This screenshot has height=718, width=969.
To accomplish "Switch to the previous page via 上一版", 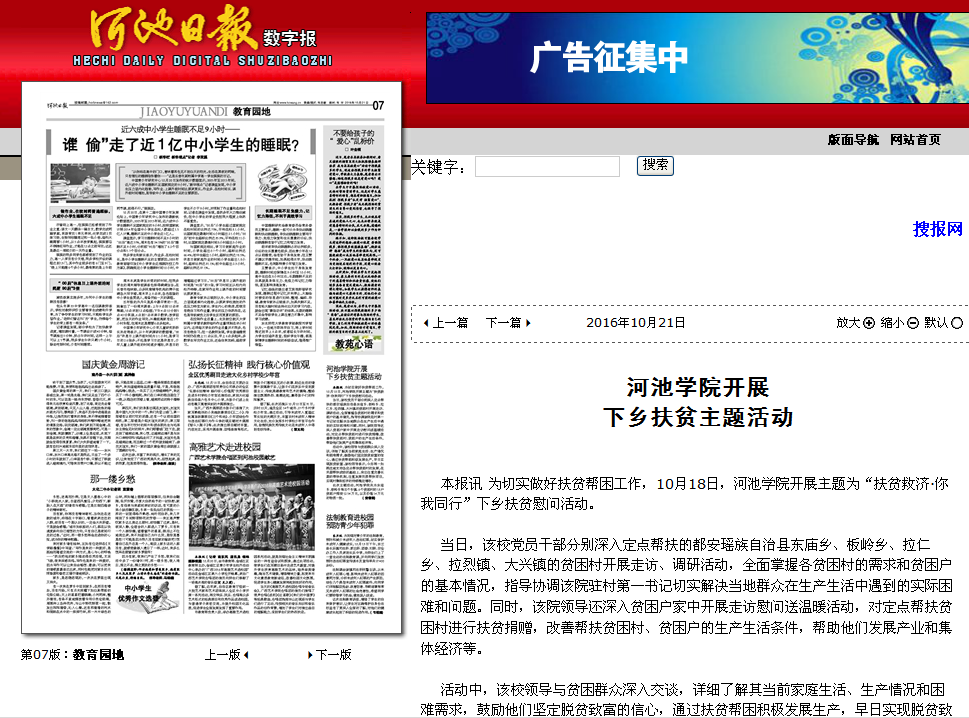I will point(225,655).
